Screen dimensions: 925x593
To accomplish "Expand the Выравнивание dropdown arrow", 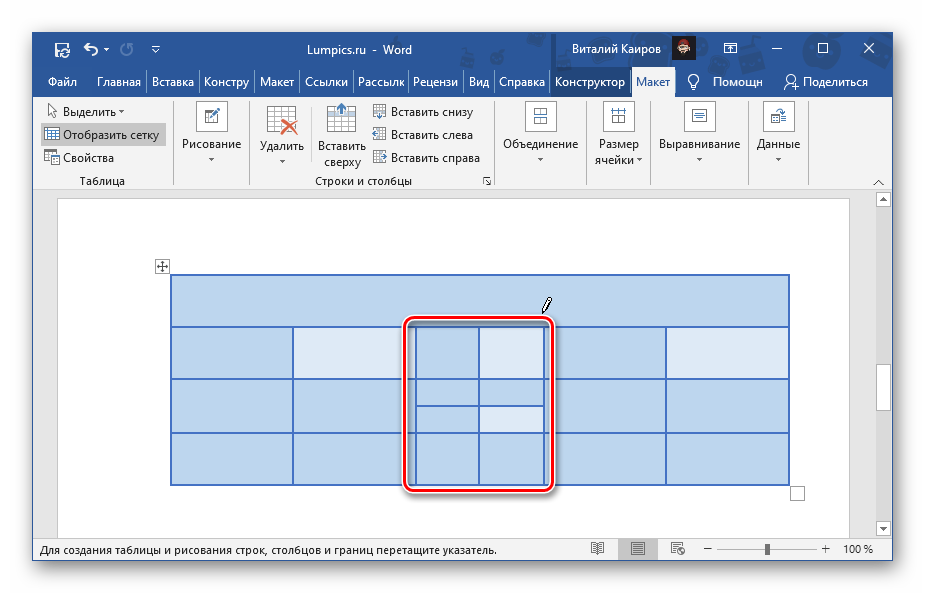I will point(699,160).
